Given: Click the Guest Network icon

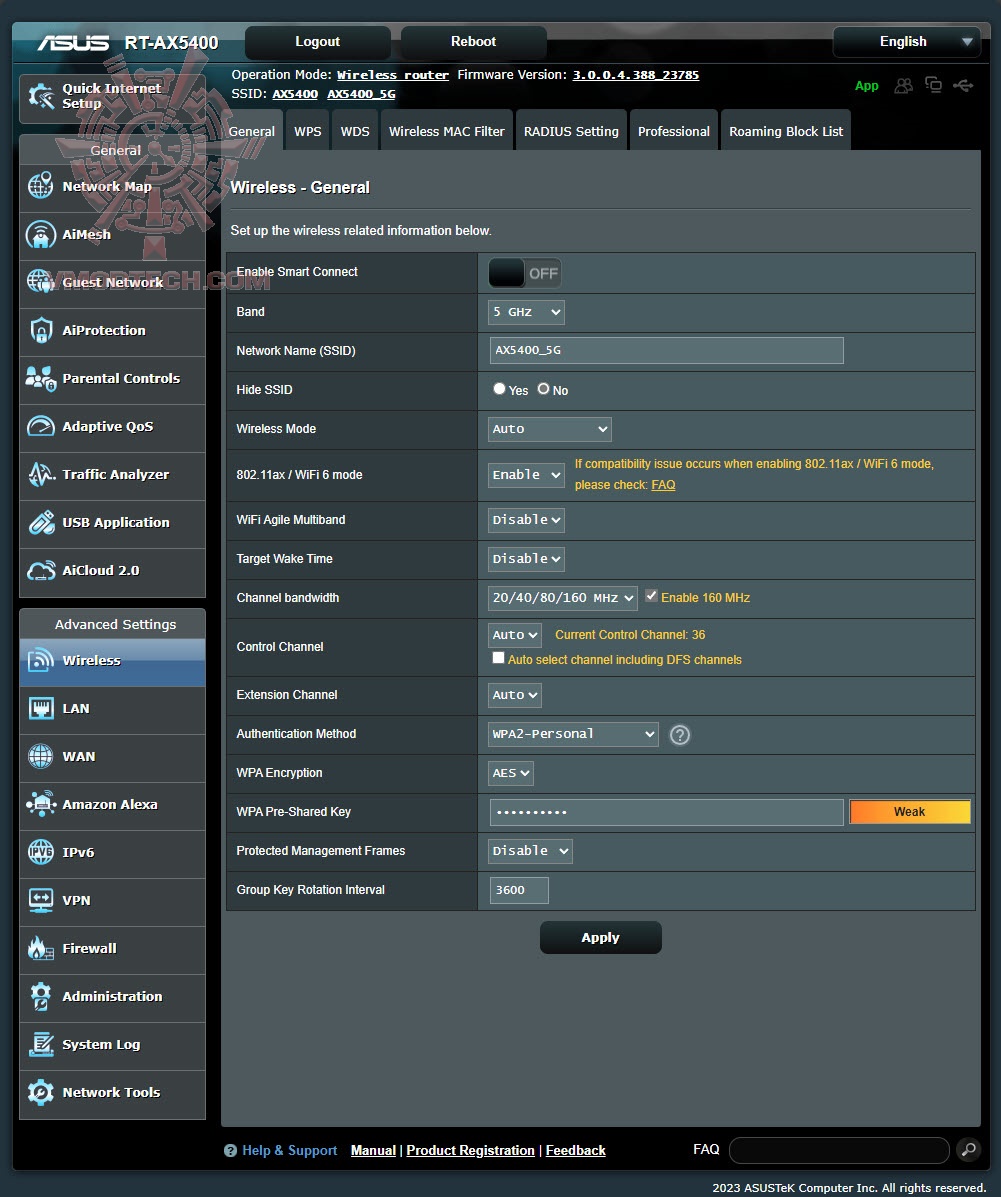Looking at the screenshot, I should click(x=40, y=282).
